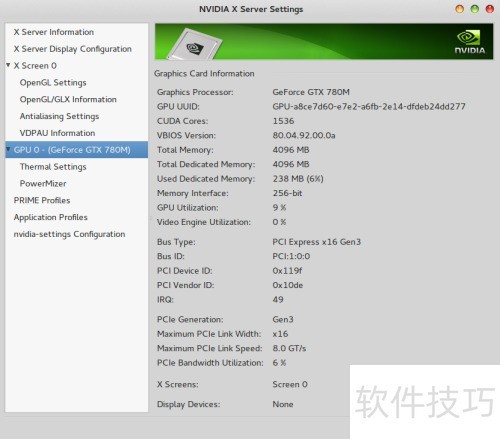
Task: Open nvidia-settings Configuration
Action: tap(69, 234)
